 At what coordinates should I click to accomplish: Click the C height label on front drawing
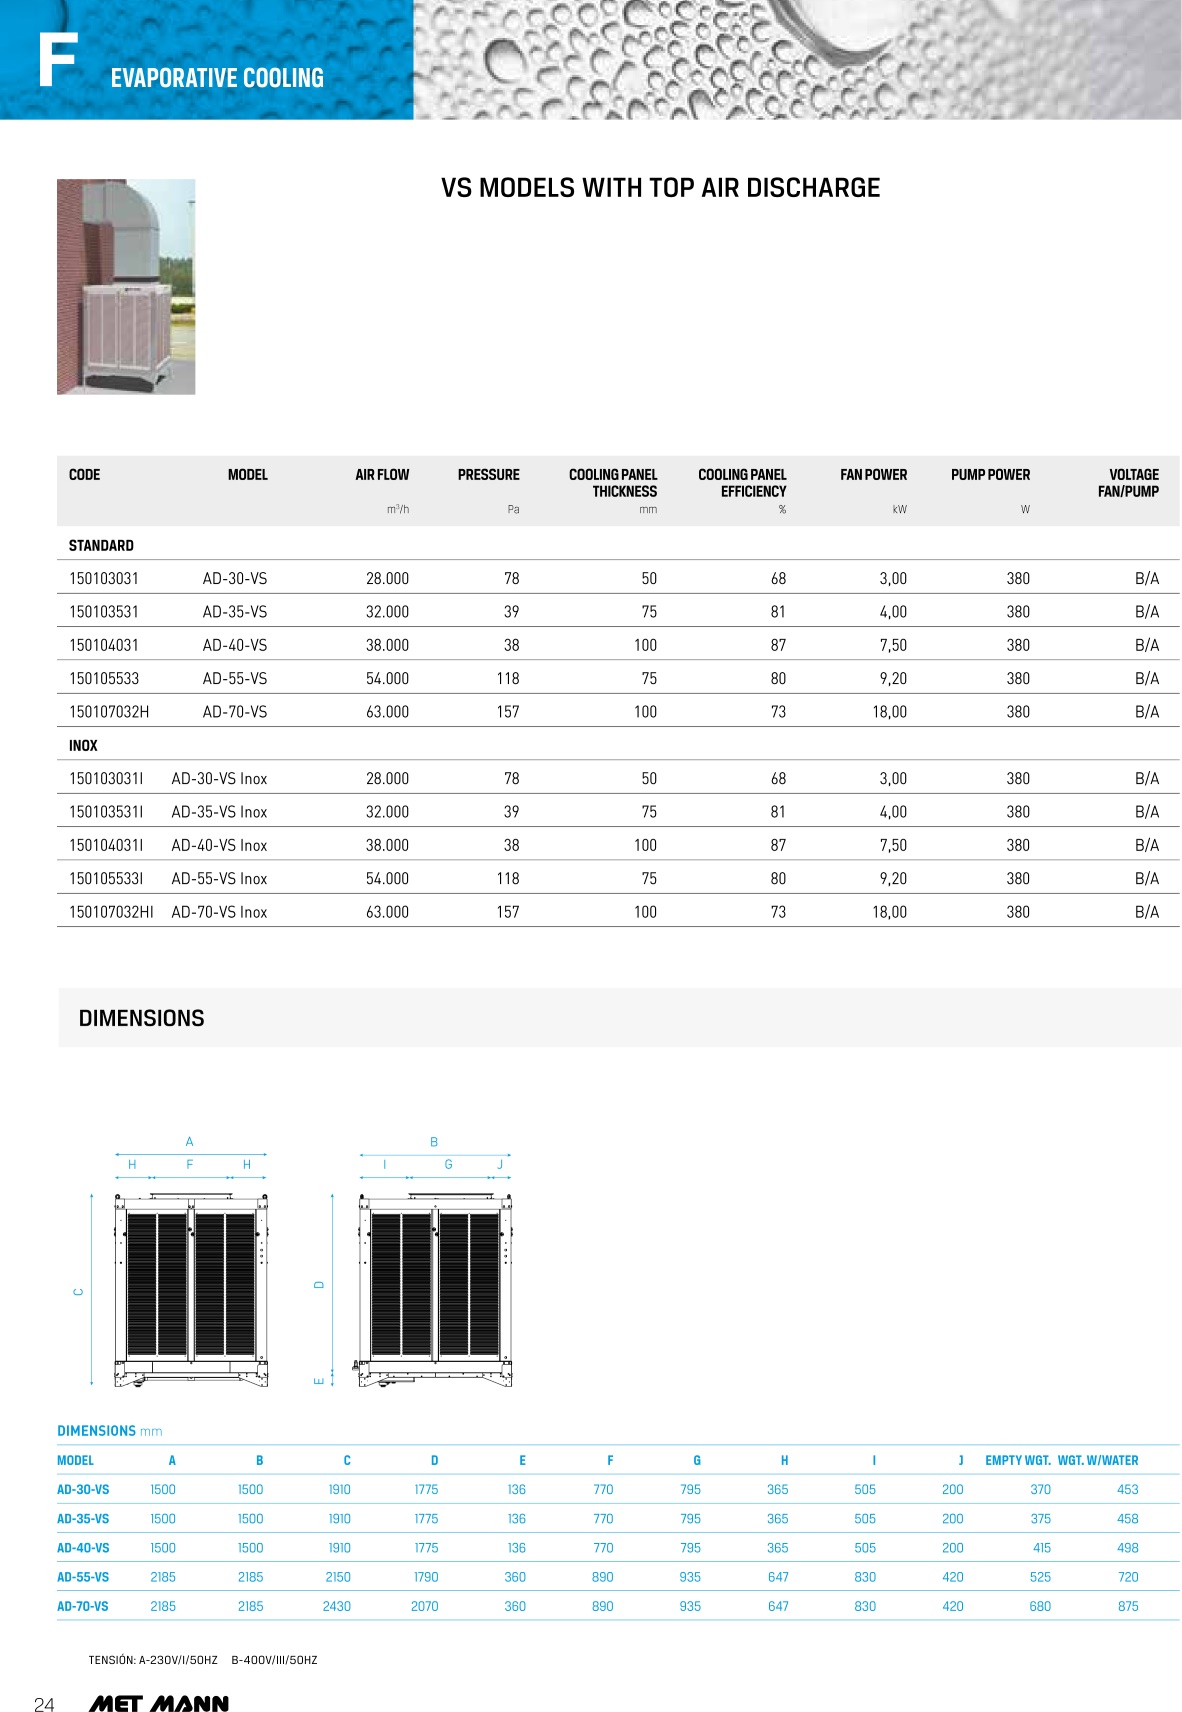coord(79,1292)
